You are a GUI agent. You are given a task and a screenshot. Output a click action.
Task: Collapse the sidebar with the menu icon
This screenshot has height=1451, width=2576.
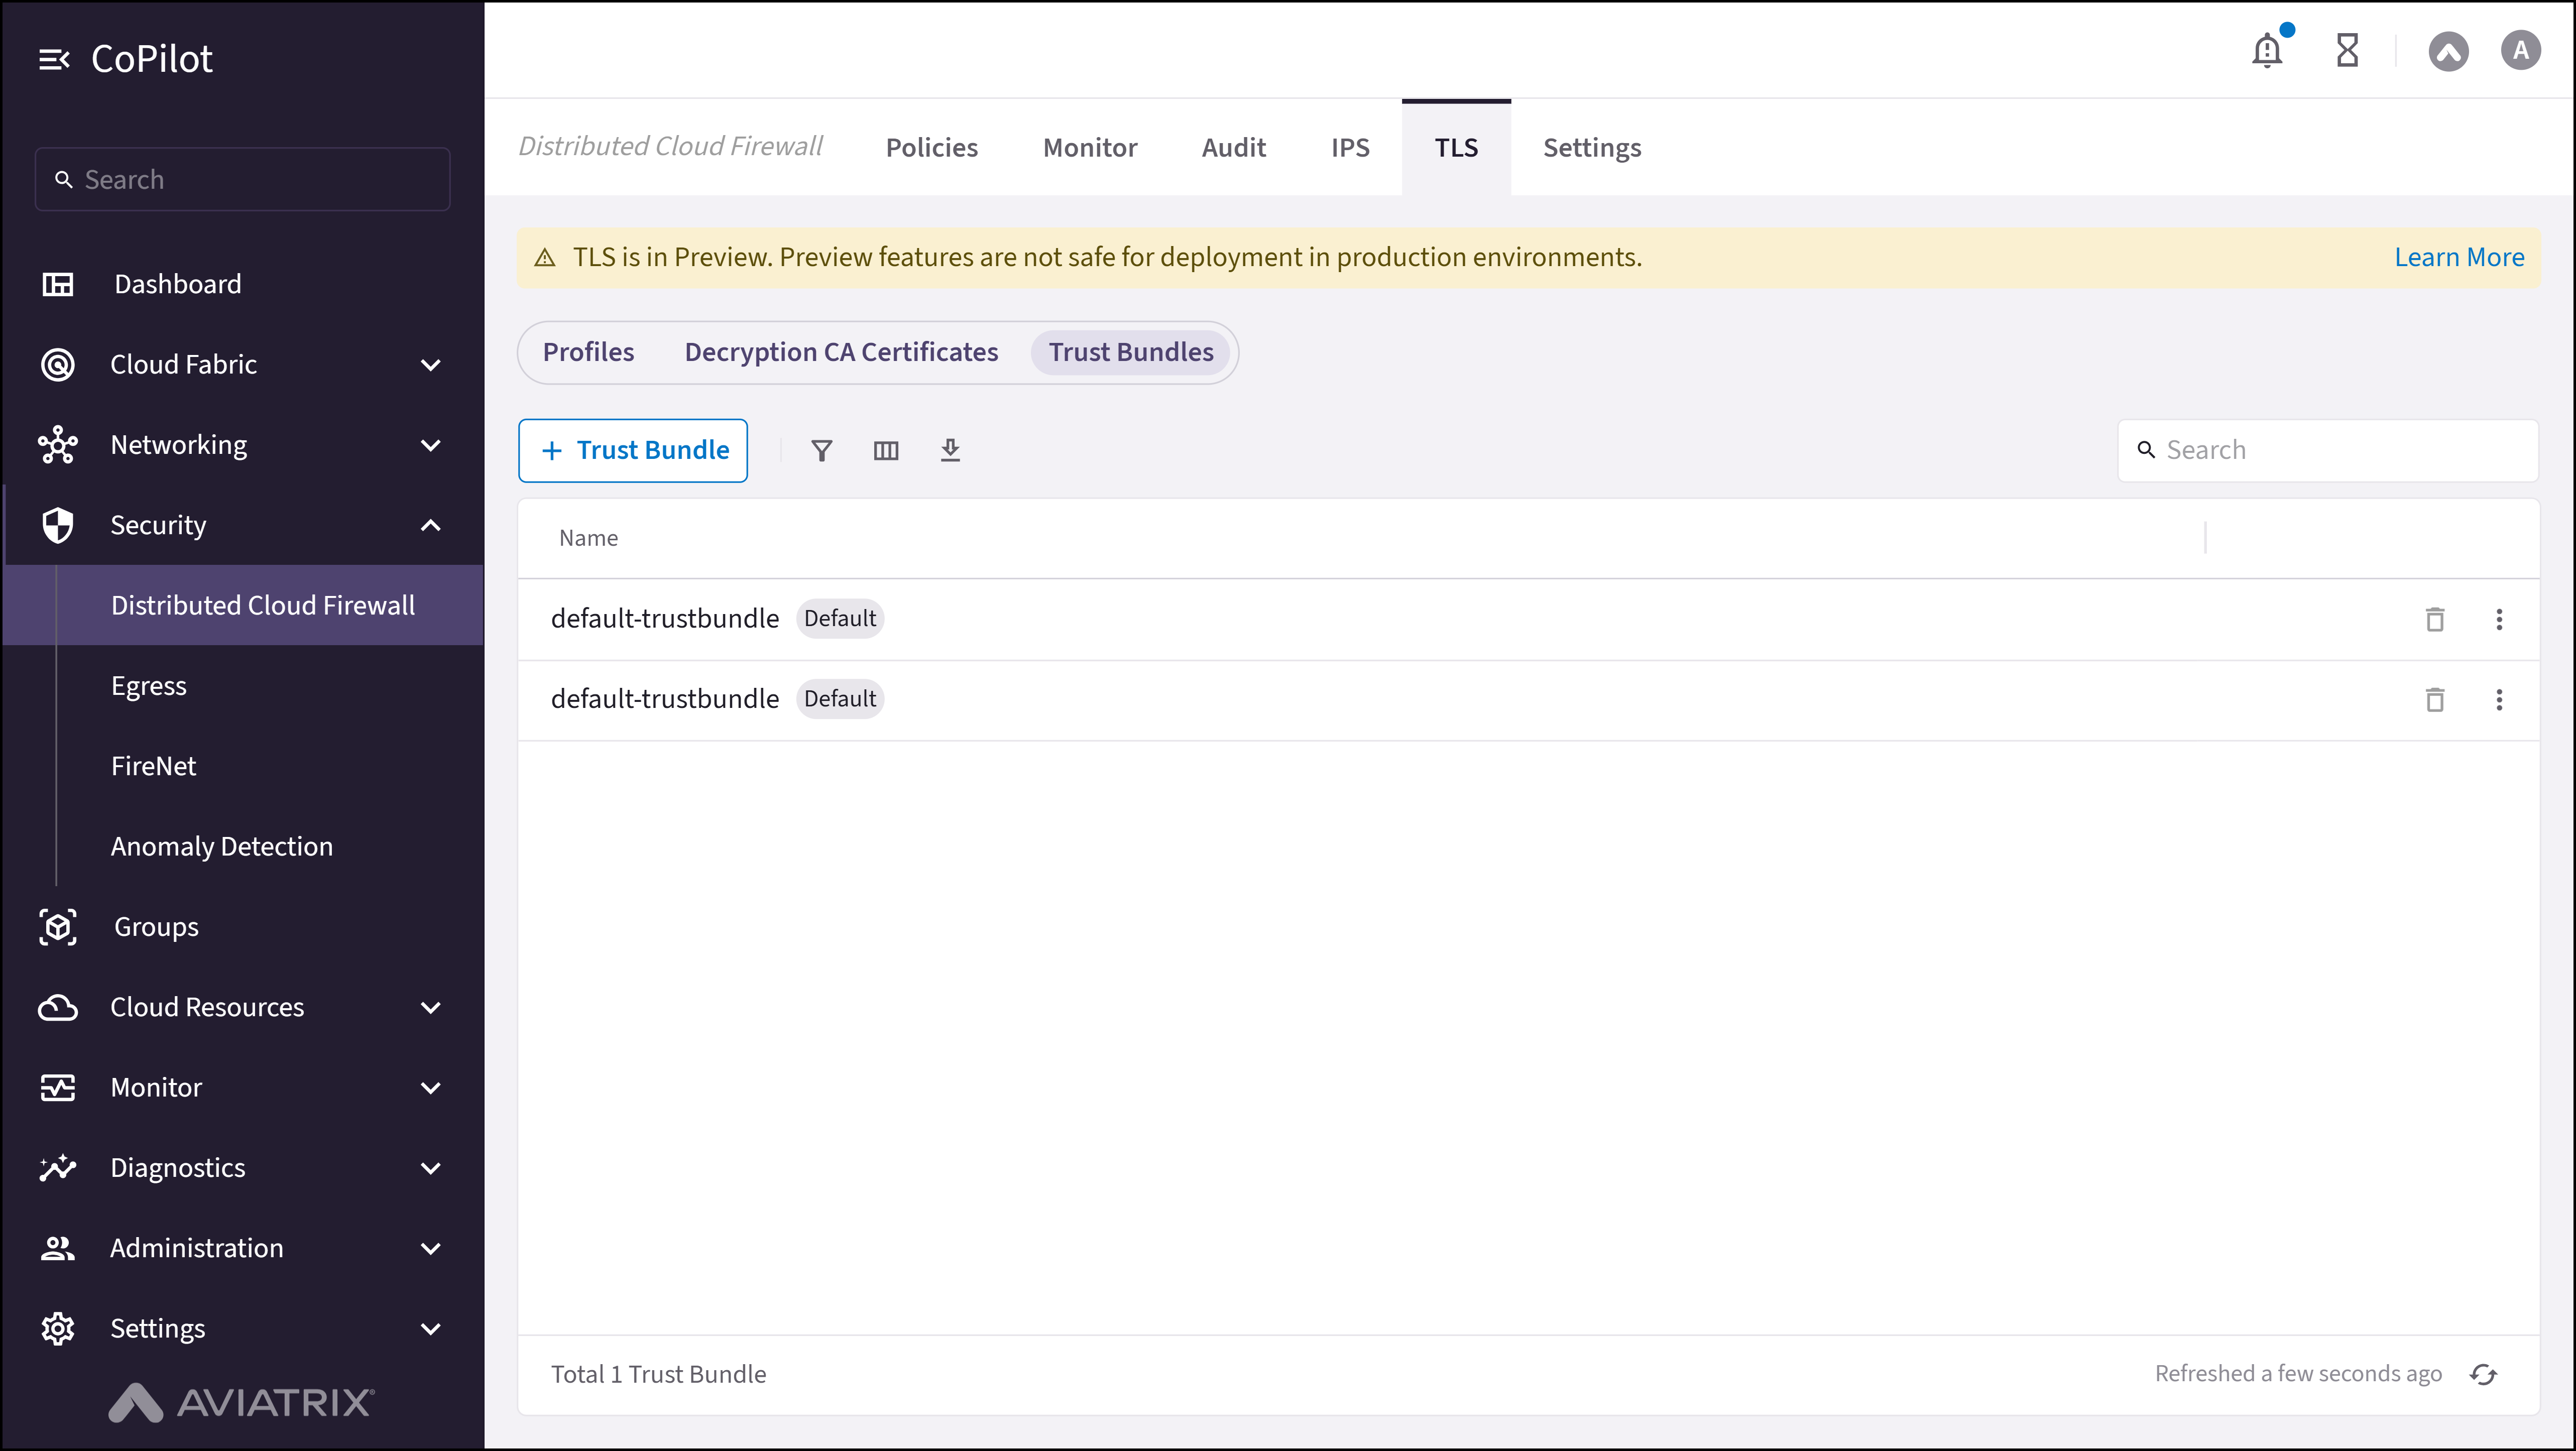pos(54,60)
